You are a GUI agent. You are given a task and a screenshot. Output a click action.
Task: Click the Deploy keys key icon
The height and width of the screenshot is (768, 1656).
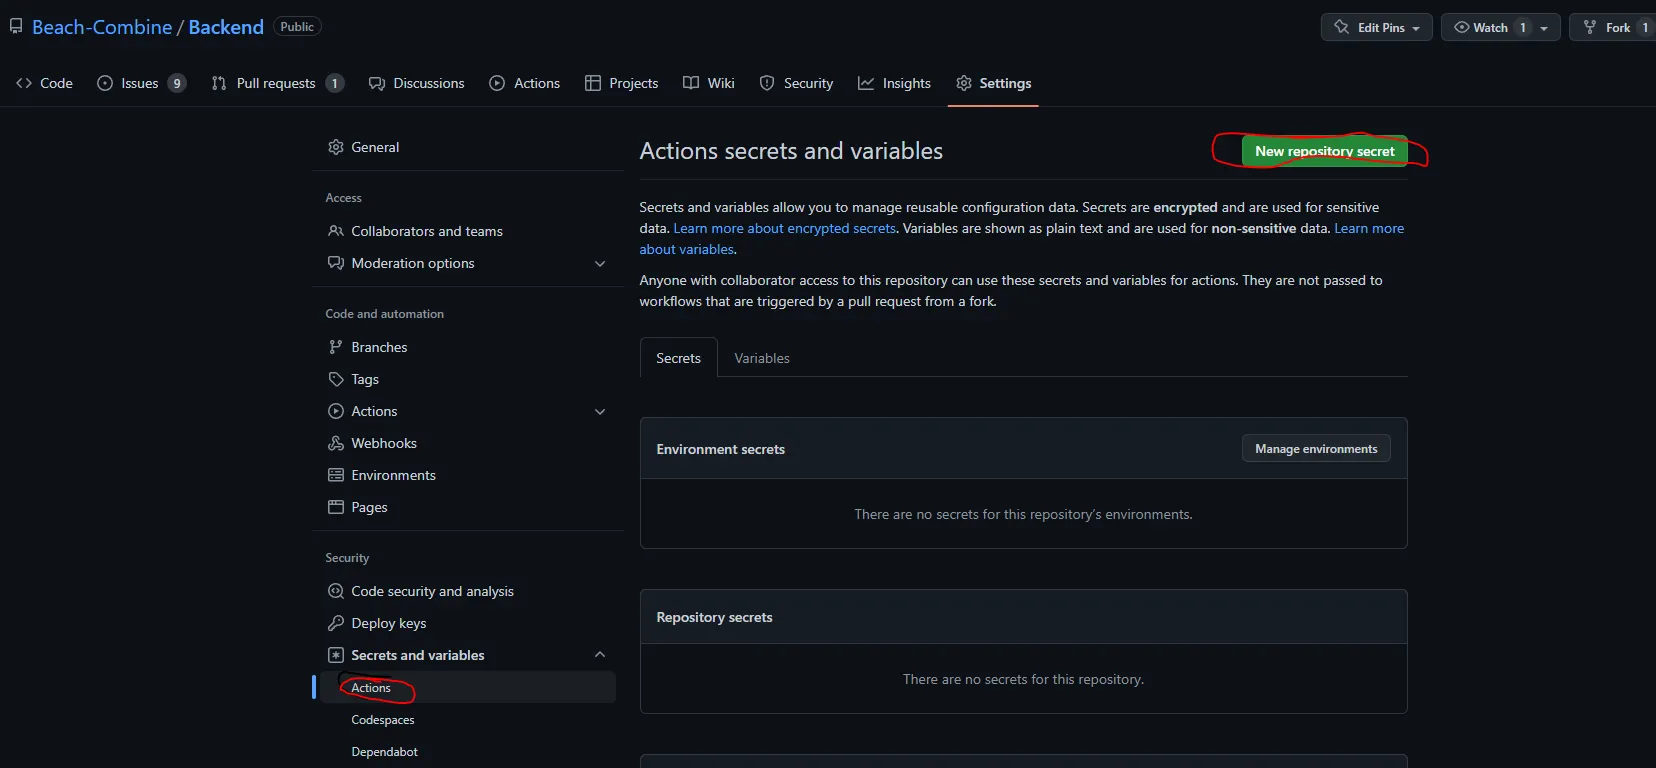tap(336, 623)
